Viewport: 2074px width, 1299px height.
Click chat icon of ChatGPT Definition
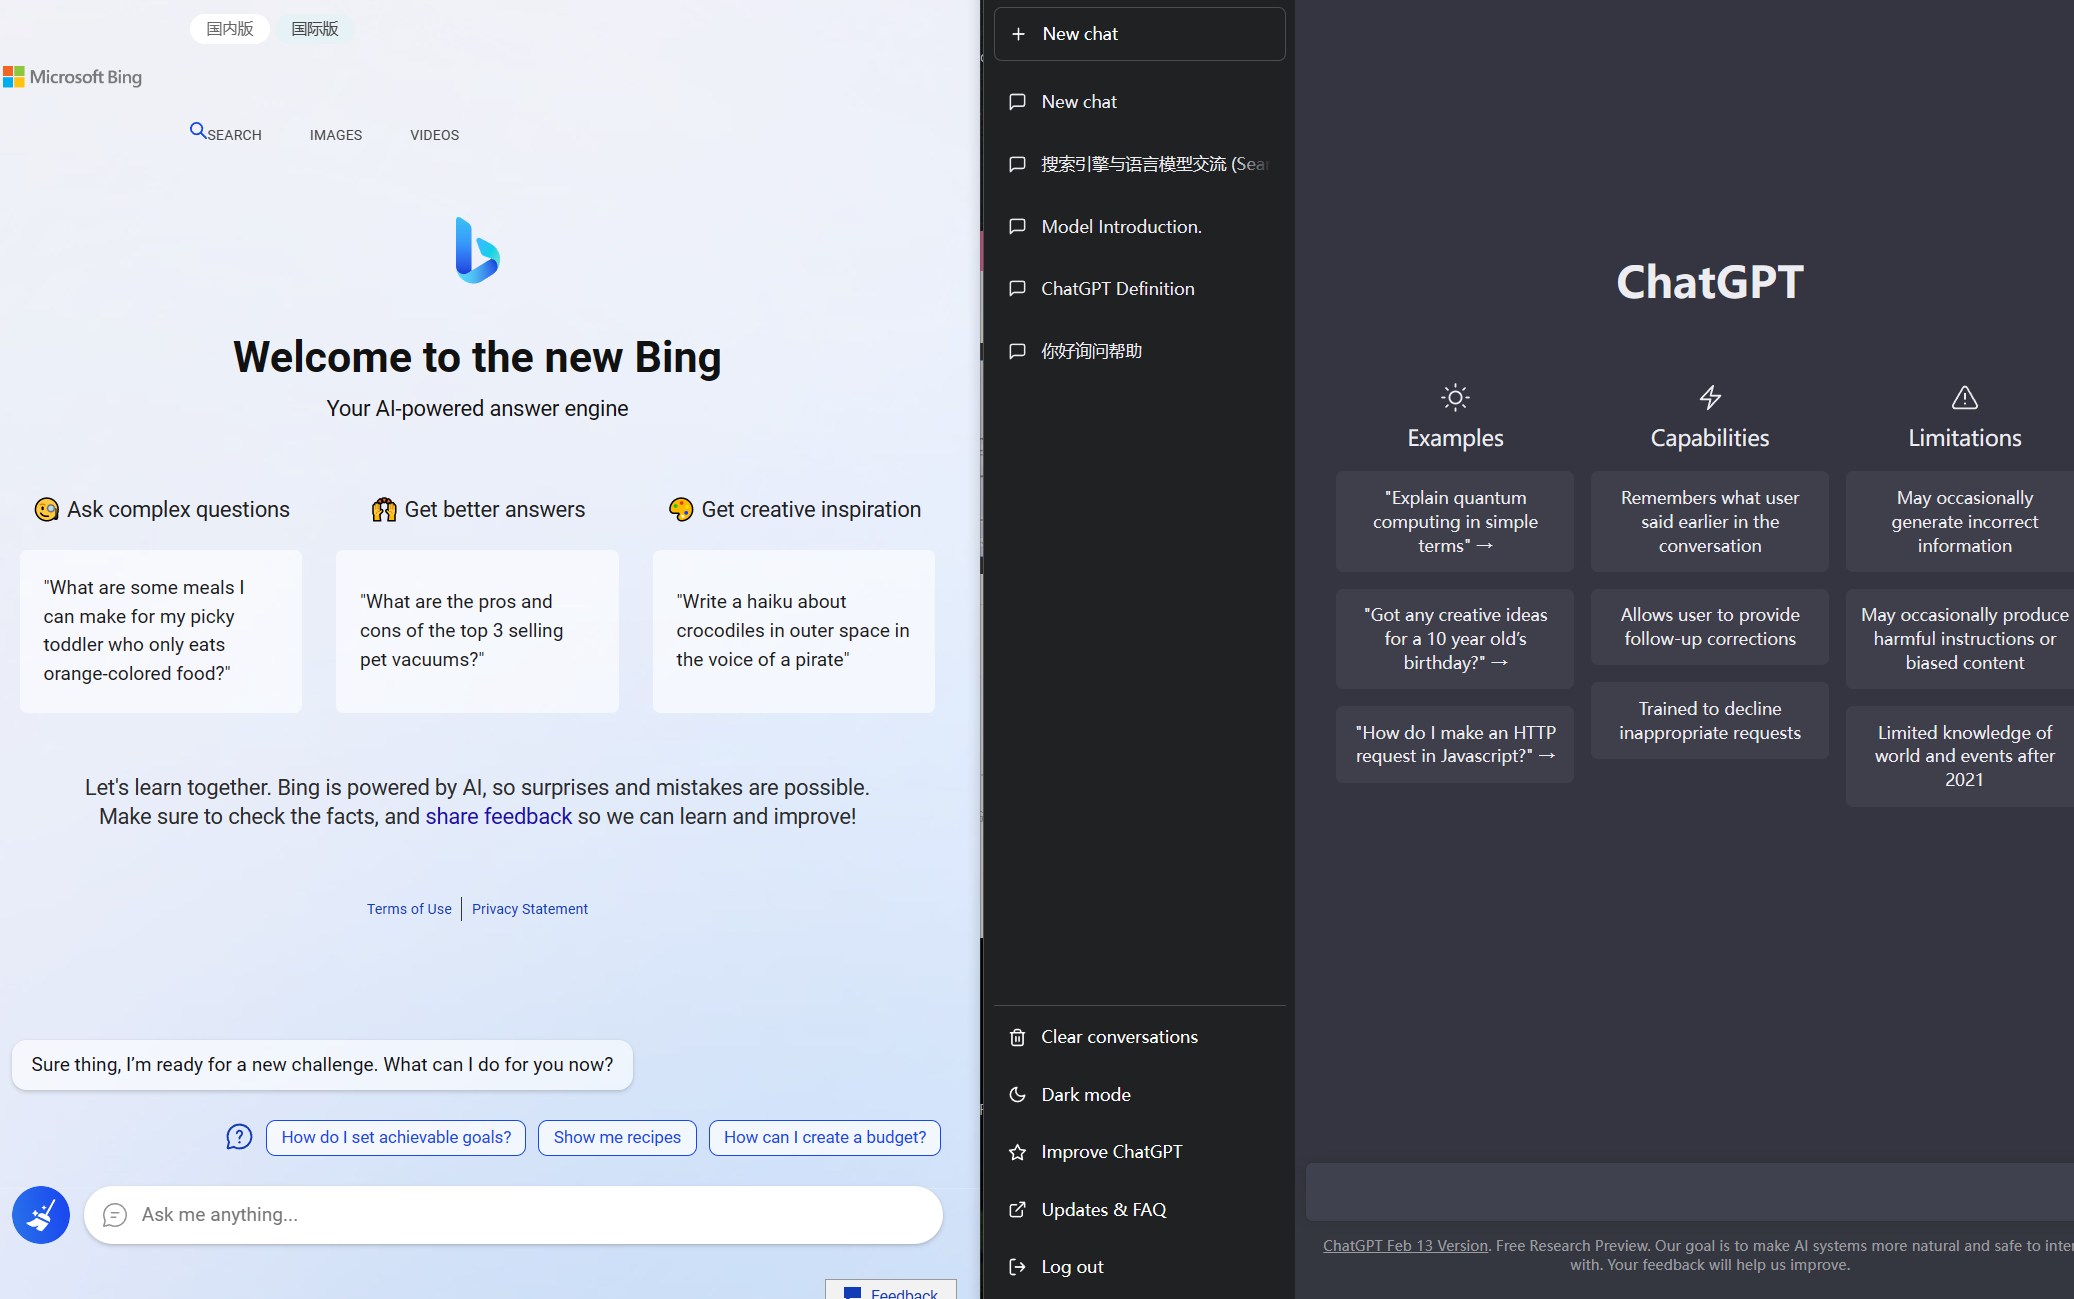[1017, 289]
